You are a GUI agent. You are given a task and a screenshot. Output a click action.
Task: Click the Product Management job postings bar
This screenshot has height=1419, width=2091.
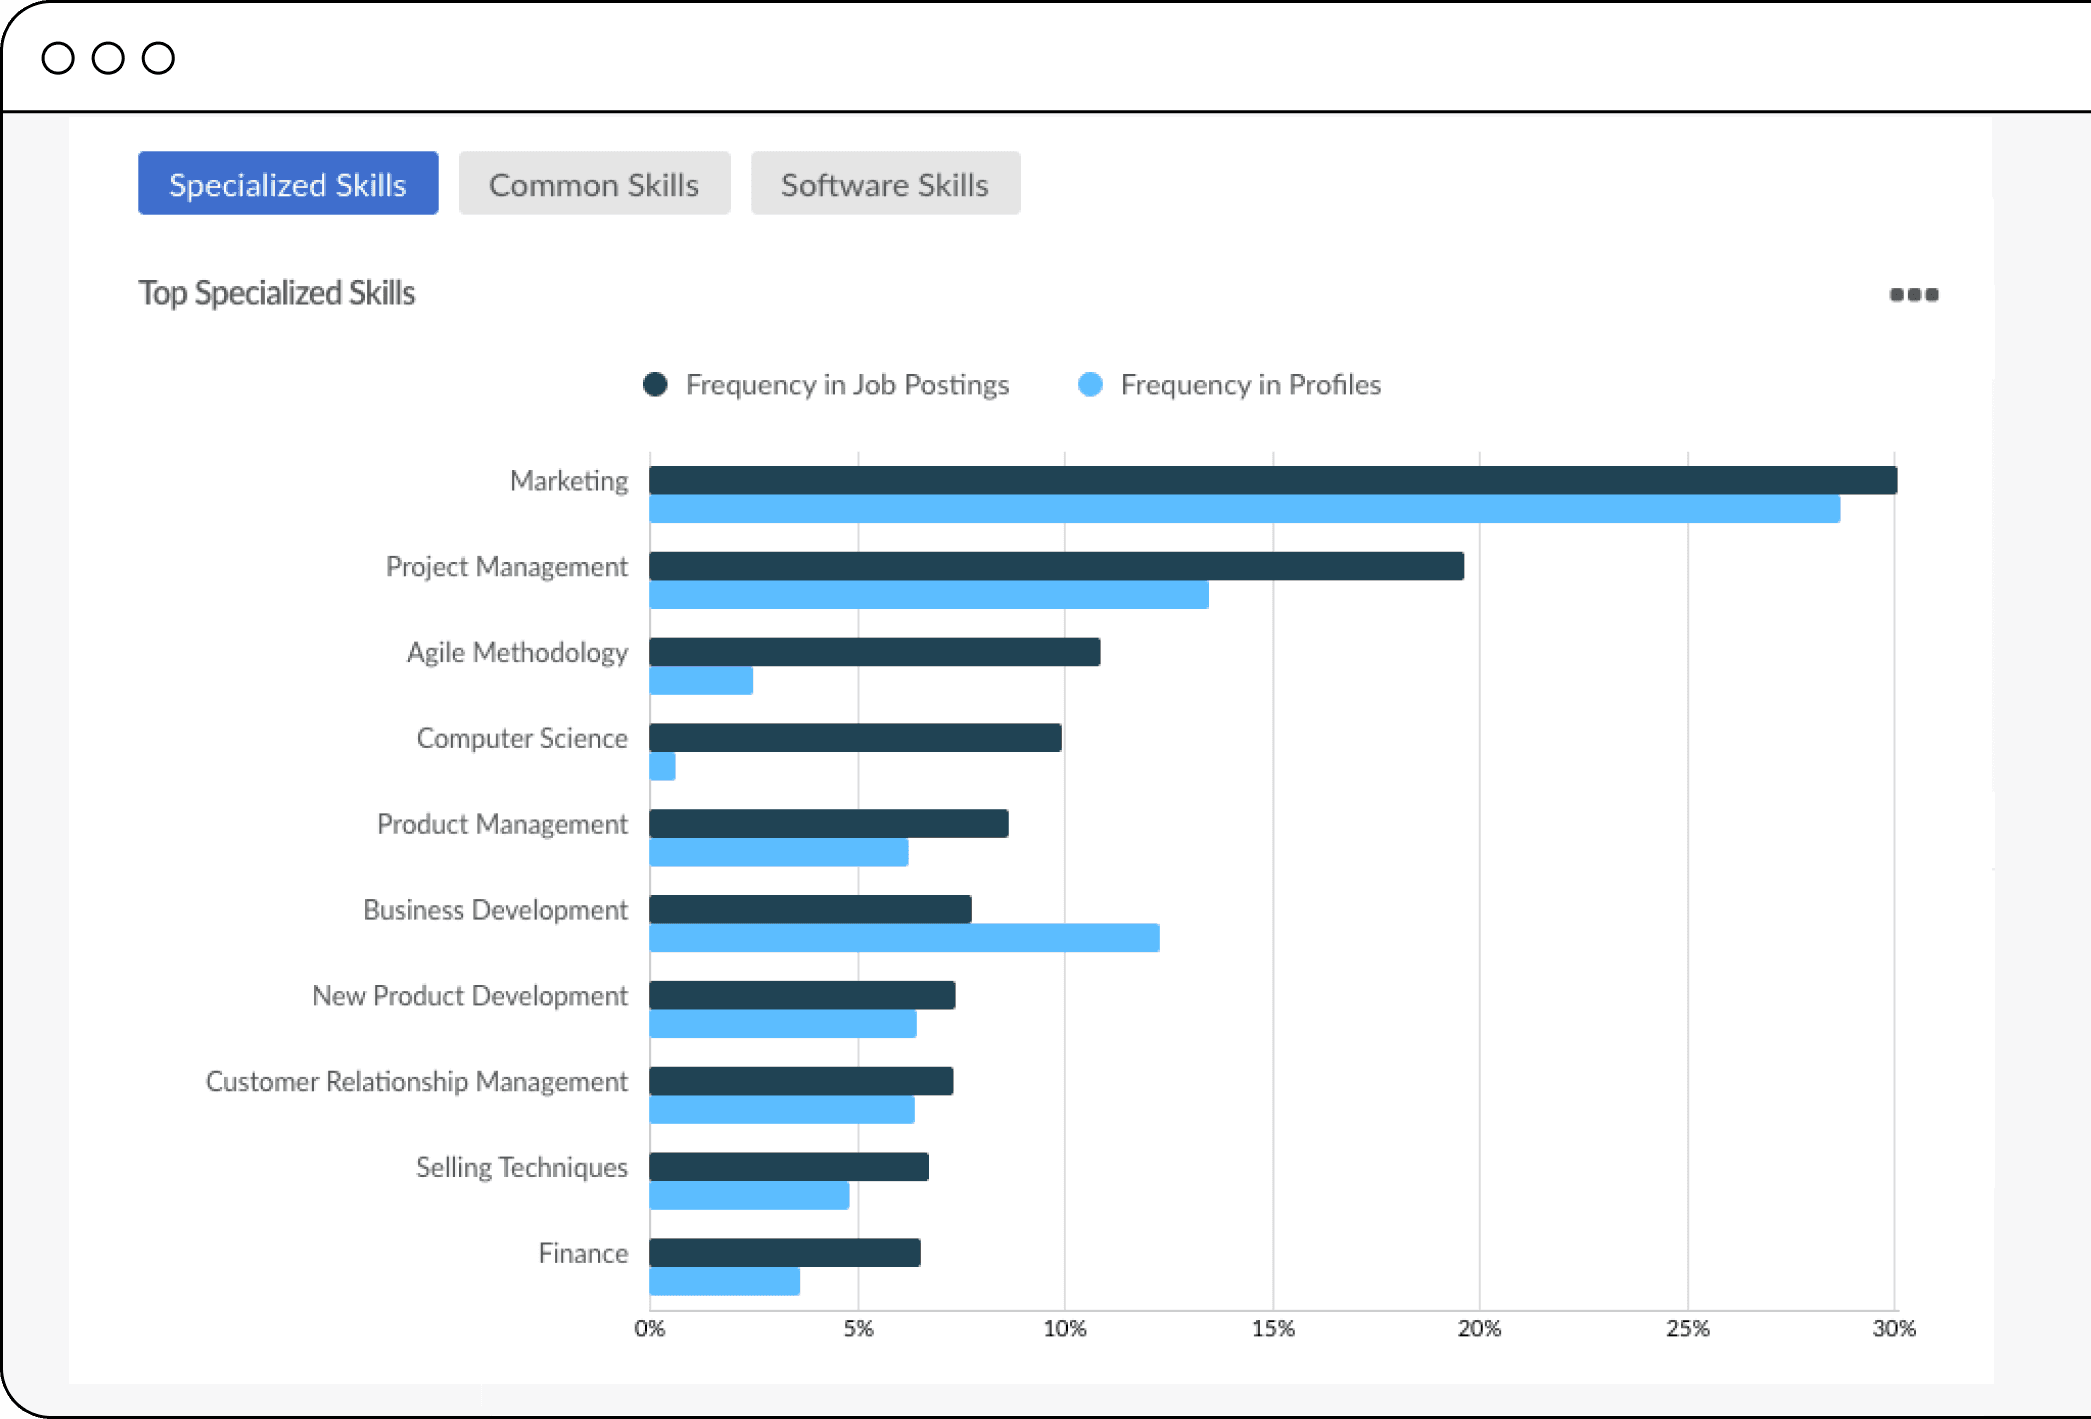click(829, 824)
